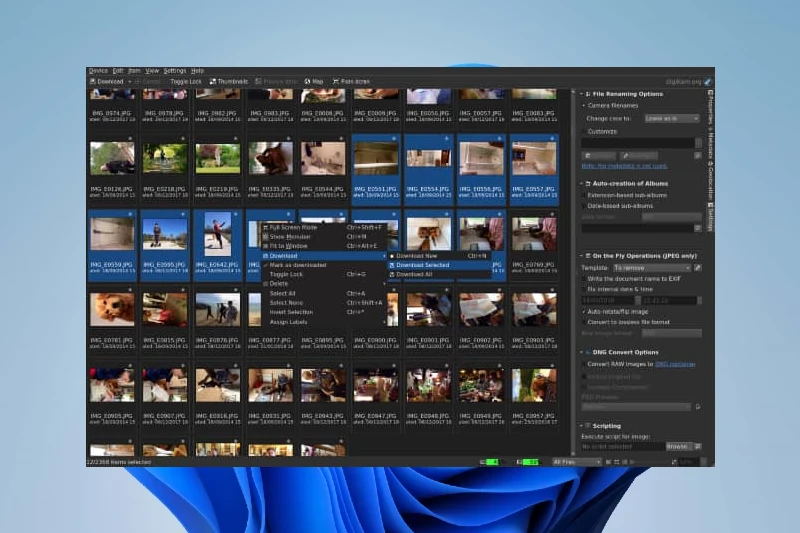Open the Template dropdown
This screenshot has width=800, height=533.
652,268
